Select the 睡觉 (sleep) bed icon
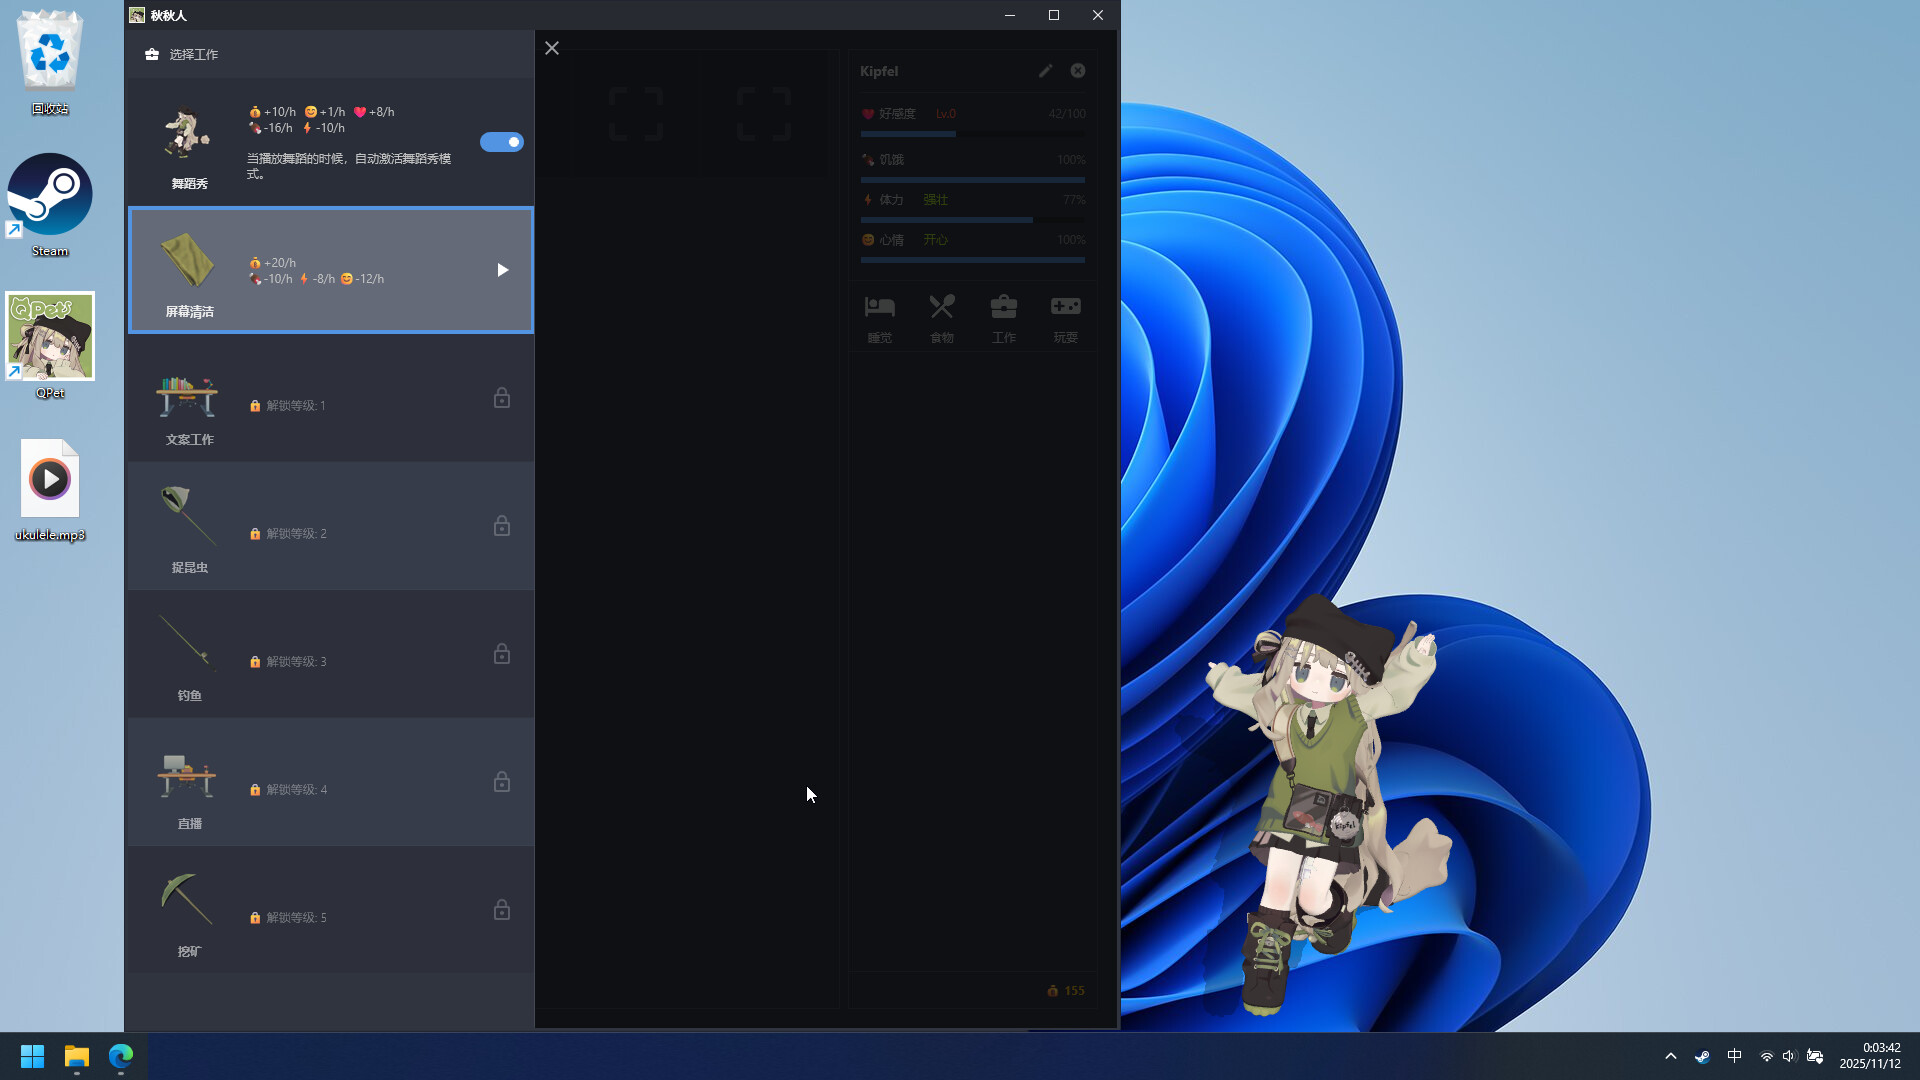The height and width of the screenshot is (1080, 1920). pyautogui.click(x=879, y=306)
